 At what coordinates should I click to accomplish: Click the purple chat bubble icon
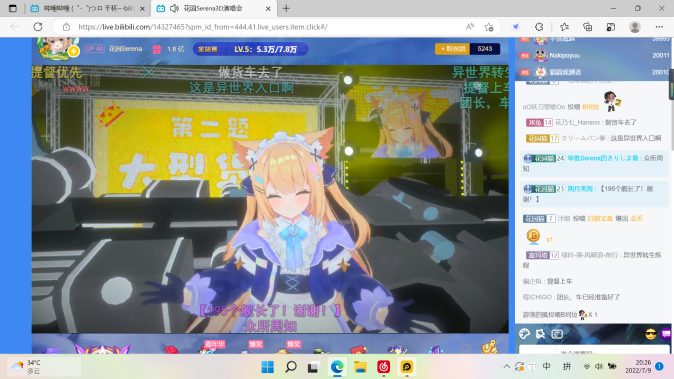[x=666, y=334]
